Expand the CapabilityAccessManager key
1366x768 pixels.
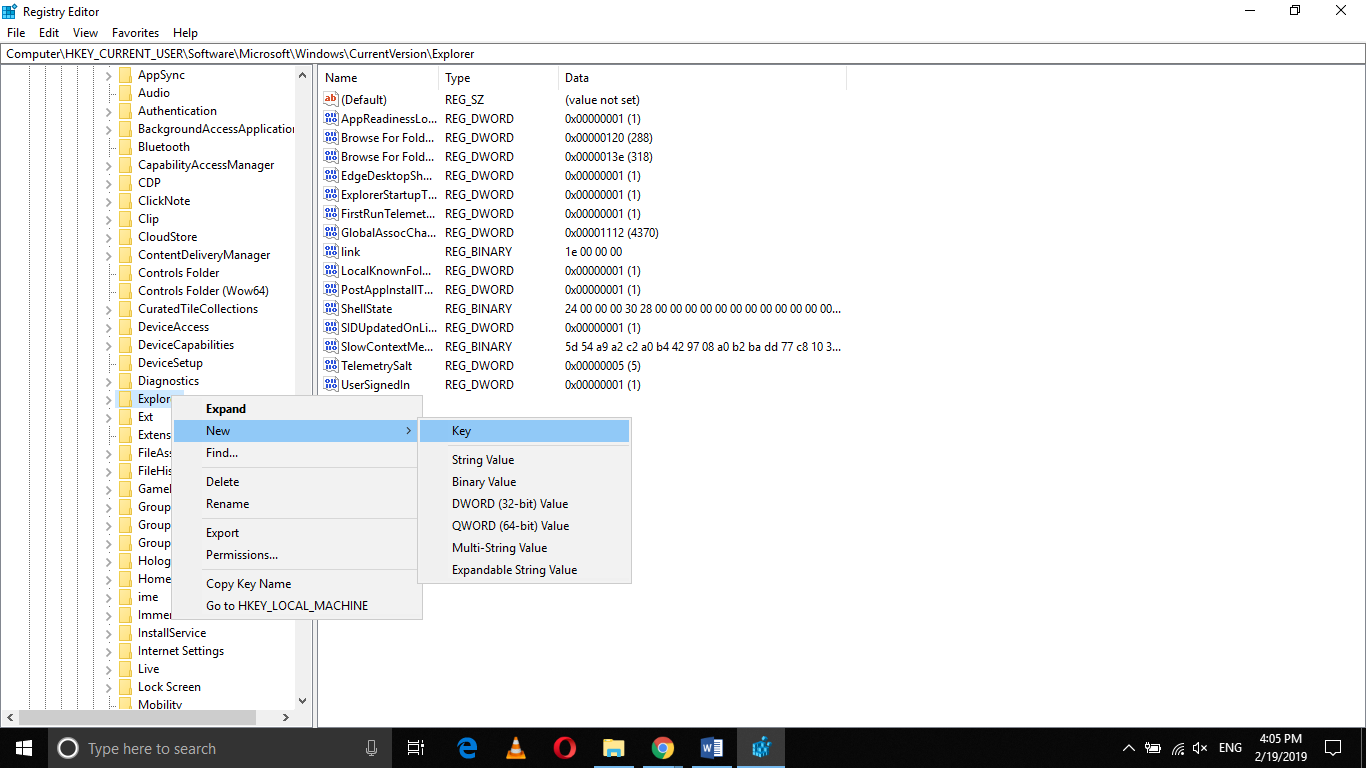(x=109, y=165)
